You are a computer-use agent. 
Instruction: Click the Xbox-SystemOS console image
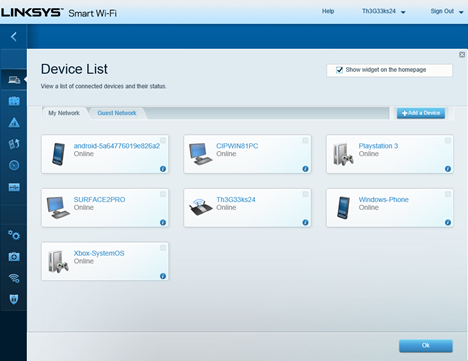(x=58, y=262)
